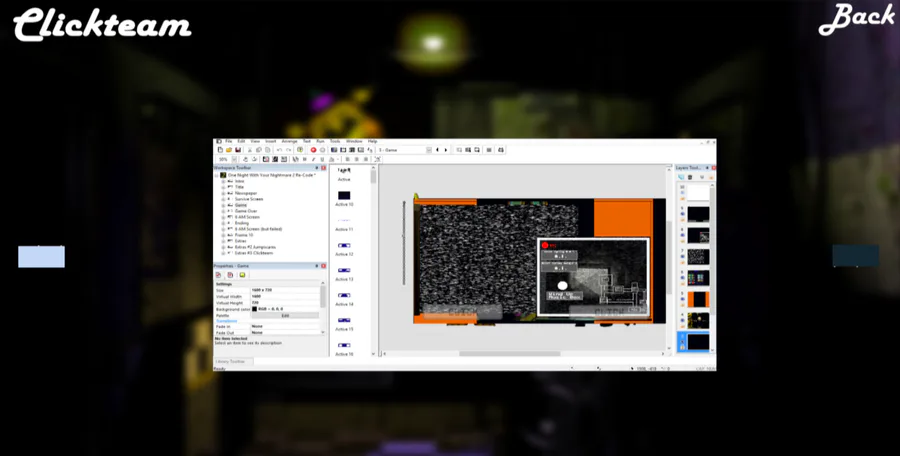Open the Edit menu
The image size is (900, 456).
(241, 141)
